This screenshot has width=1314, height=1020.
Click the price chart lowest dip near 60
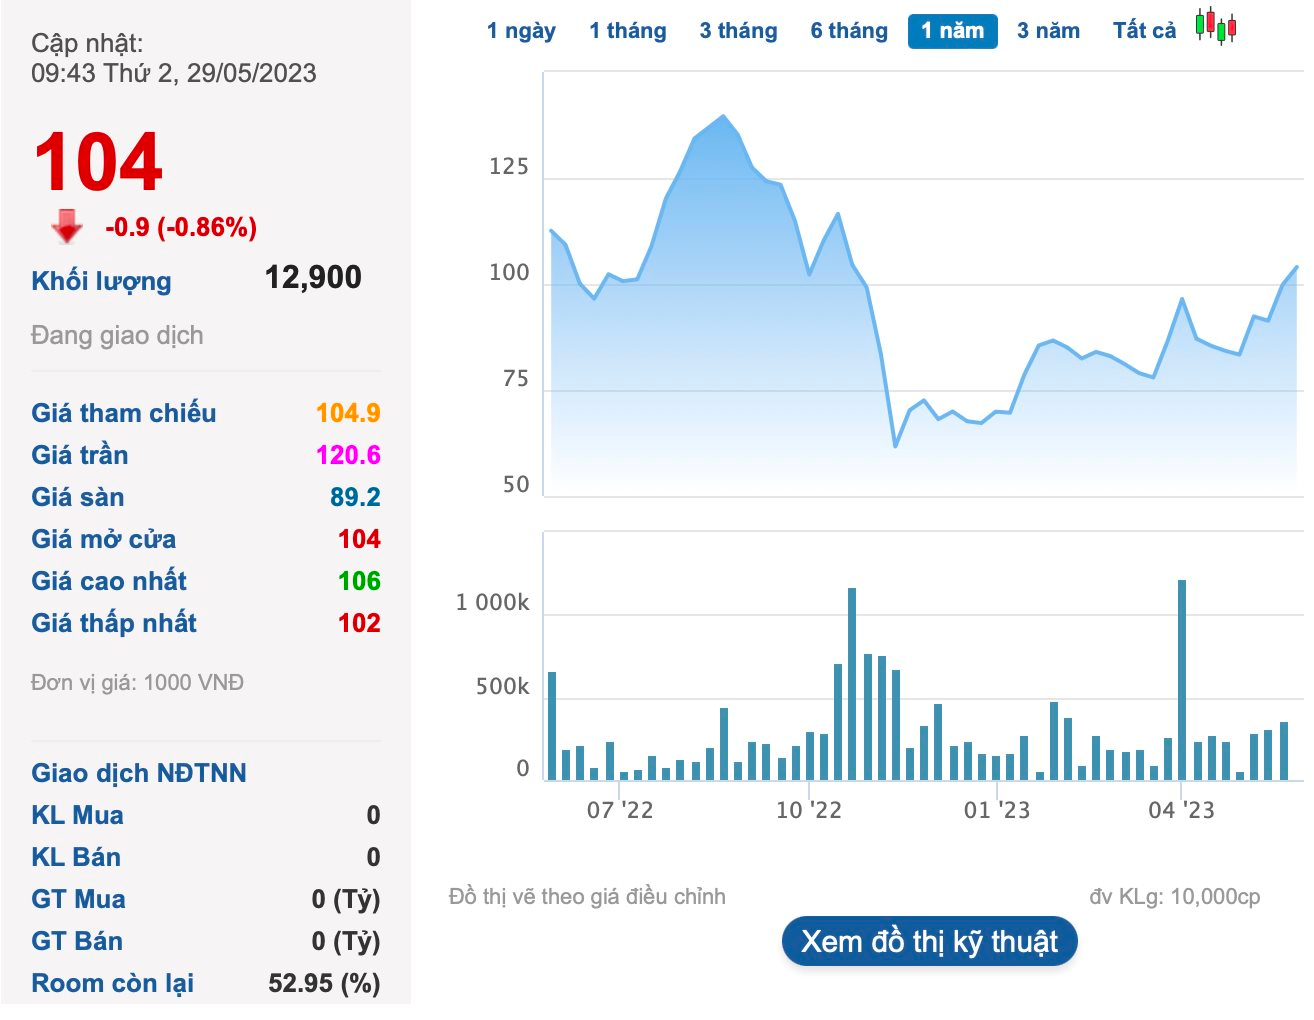click(x=895, y=445)
